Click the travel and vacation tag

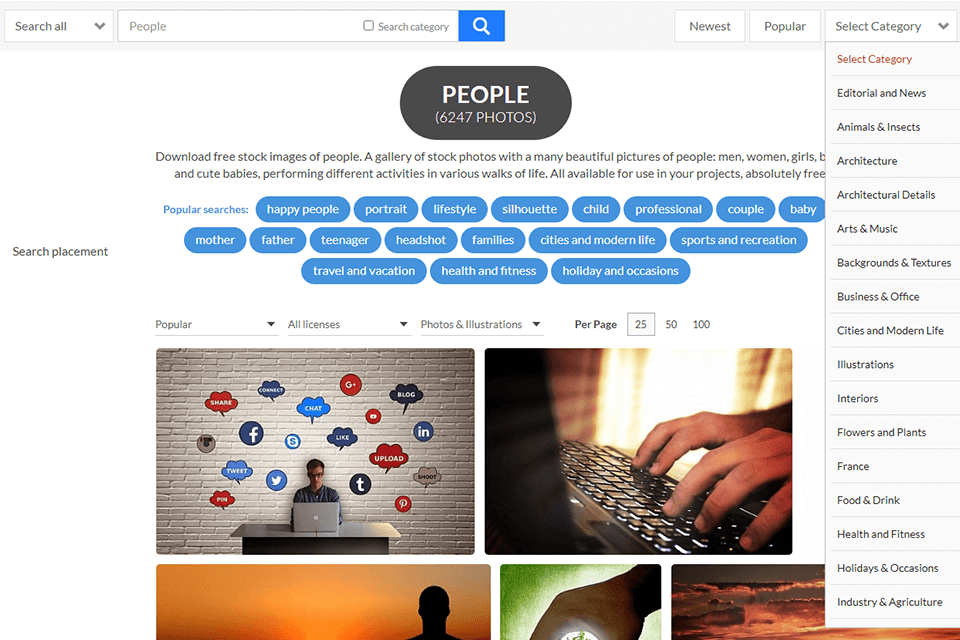click(364, 271)
